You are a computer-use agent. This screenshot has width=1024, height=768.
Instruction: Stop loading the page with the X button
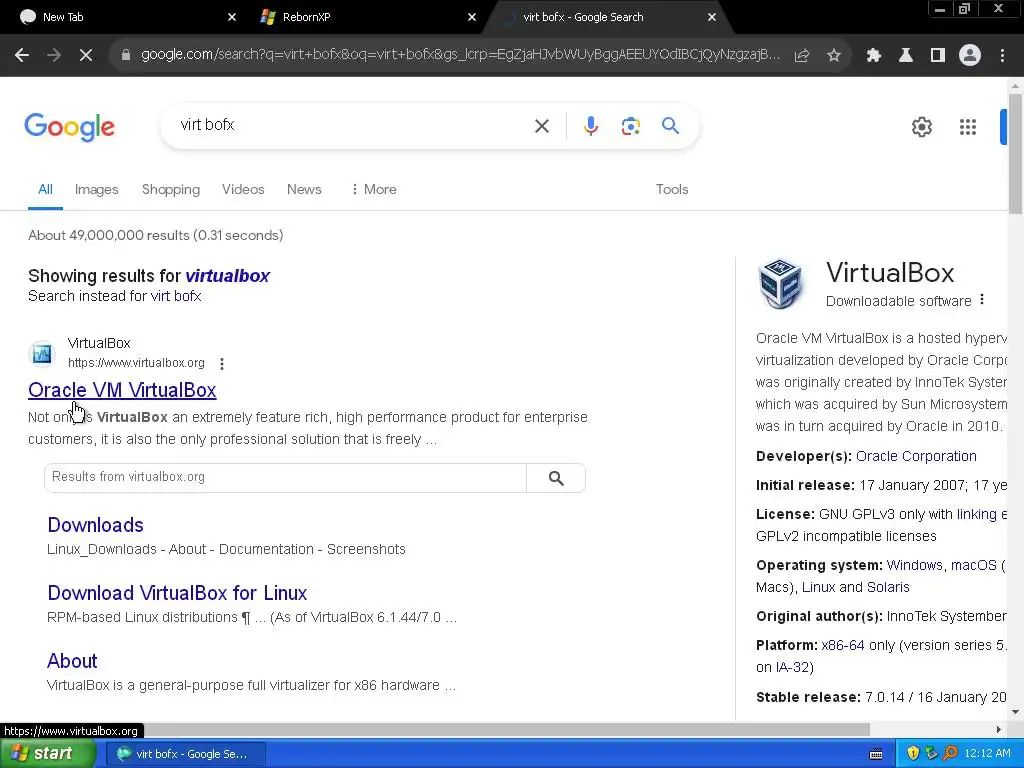tap(86, 56)
